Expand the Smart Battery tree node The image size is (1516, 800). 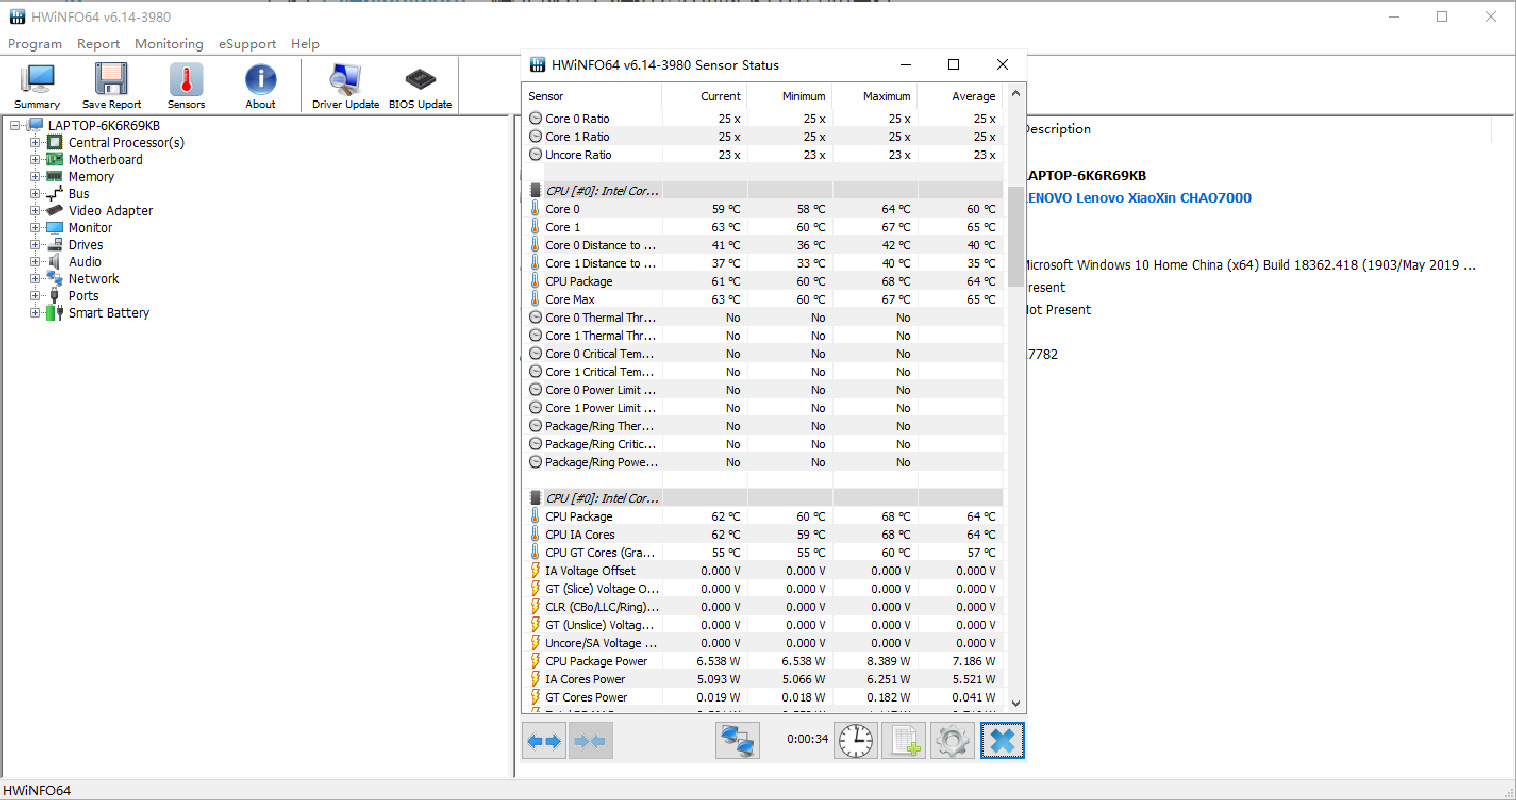tap(35, 313)
